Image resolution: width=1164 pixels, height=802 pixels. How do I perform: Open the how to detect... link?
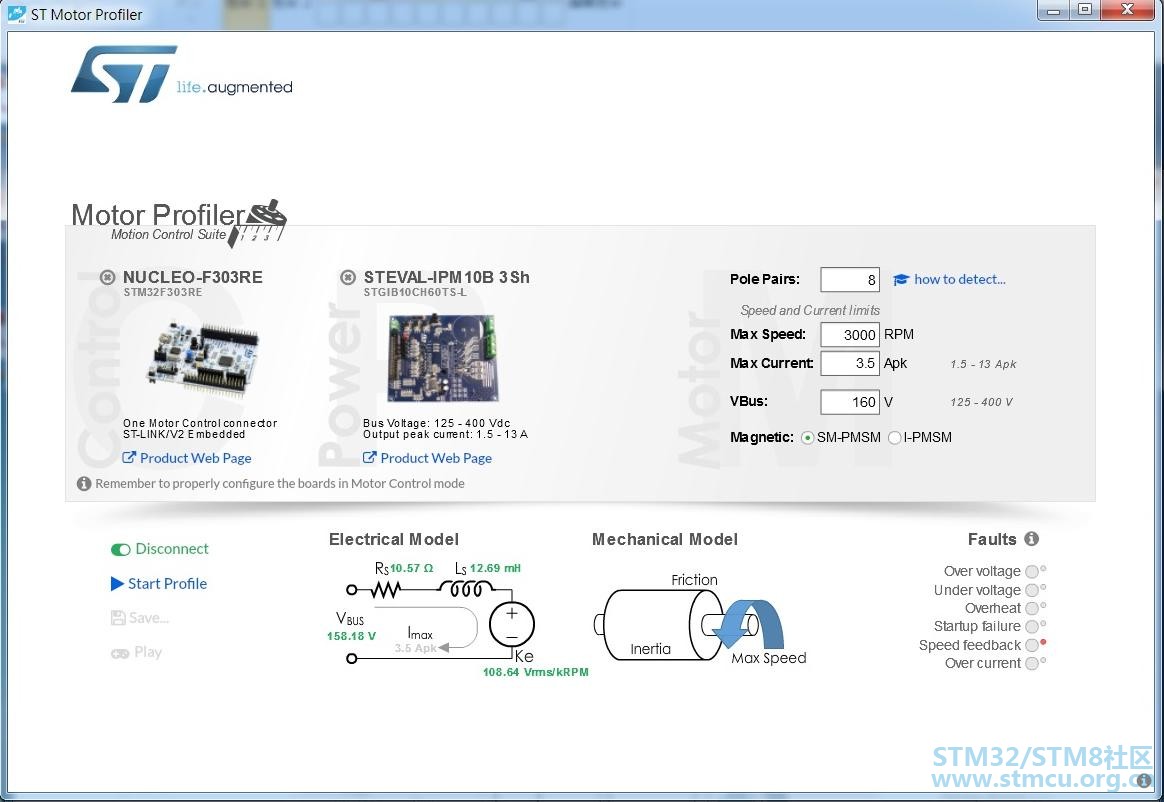click(x=960, y=279)
